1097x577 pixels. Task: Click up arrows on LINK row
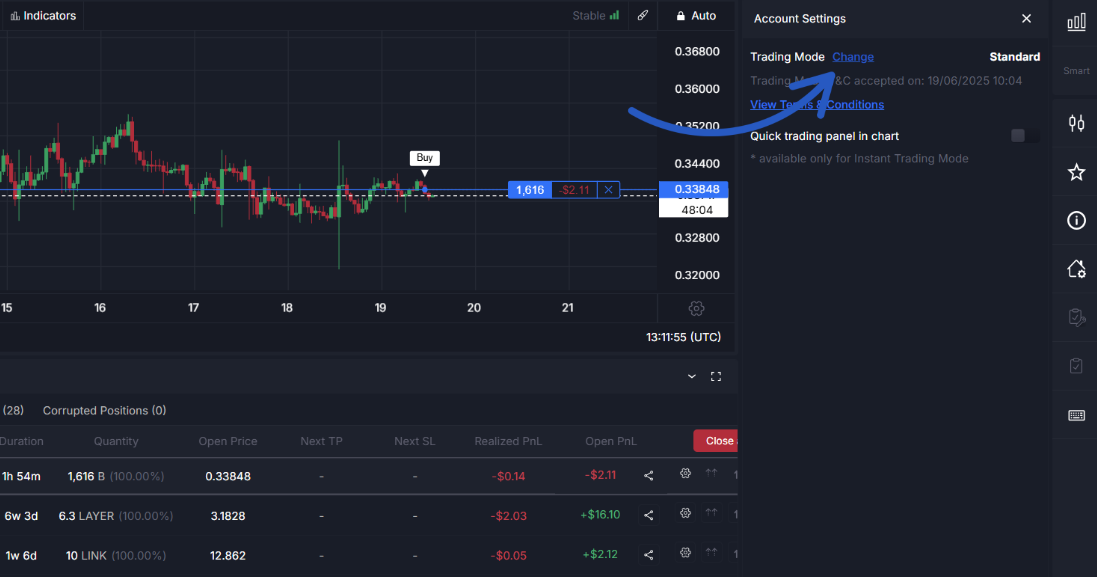(x=711, y=553)
